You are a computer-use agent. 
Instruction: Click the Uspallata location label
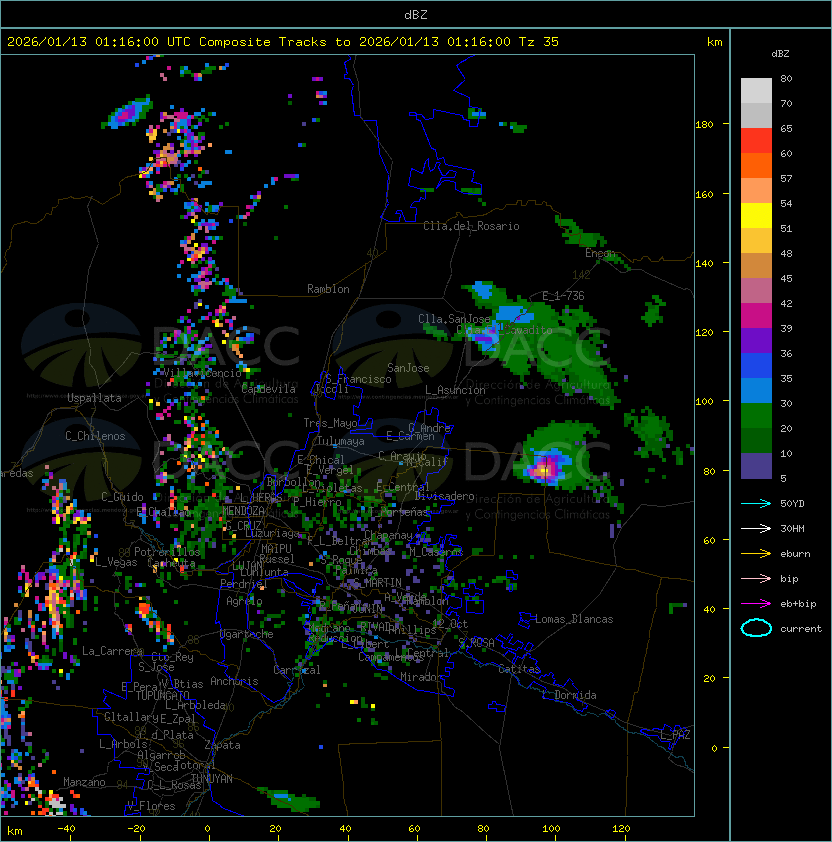pos(94,398)
